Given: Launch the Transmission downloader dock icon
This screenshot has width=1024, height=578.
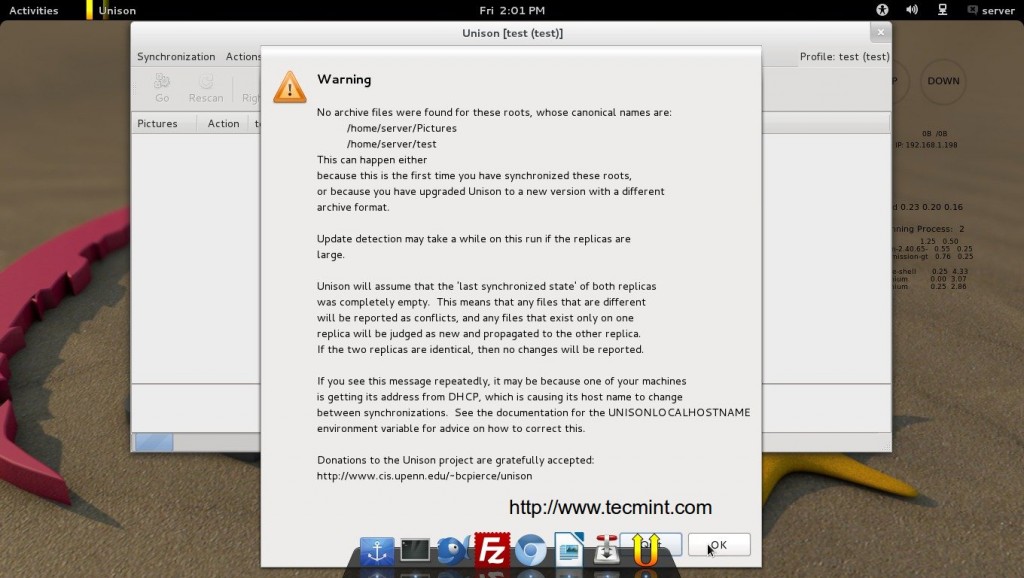Looking at the screenshot, I should tap(606, 549).
